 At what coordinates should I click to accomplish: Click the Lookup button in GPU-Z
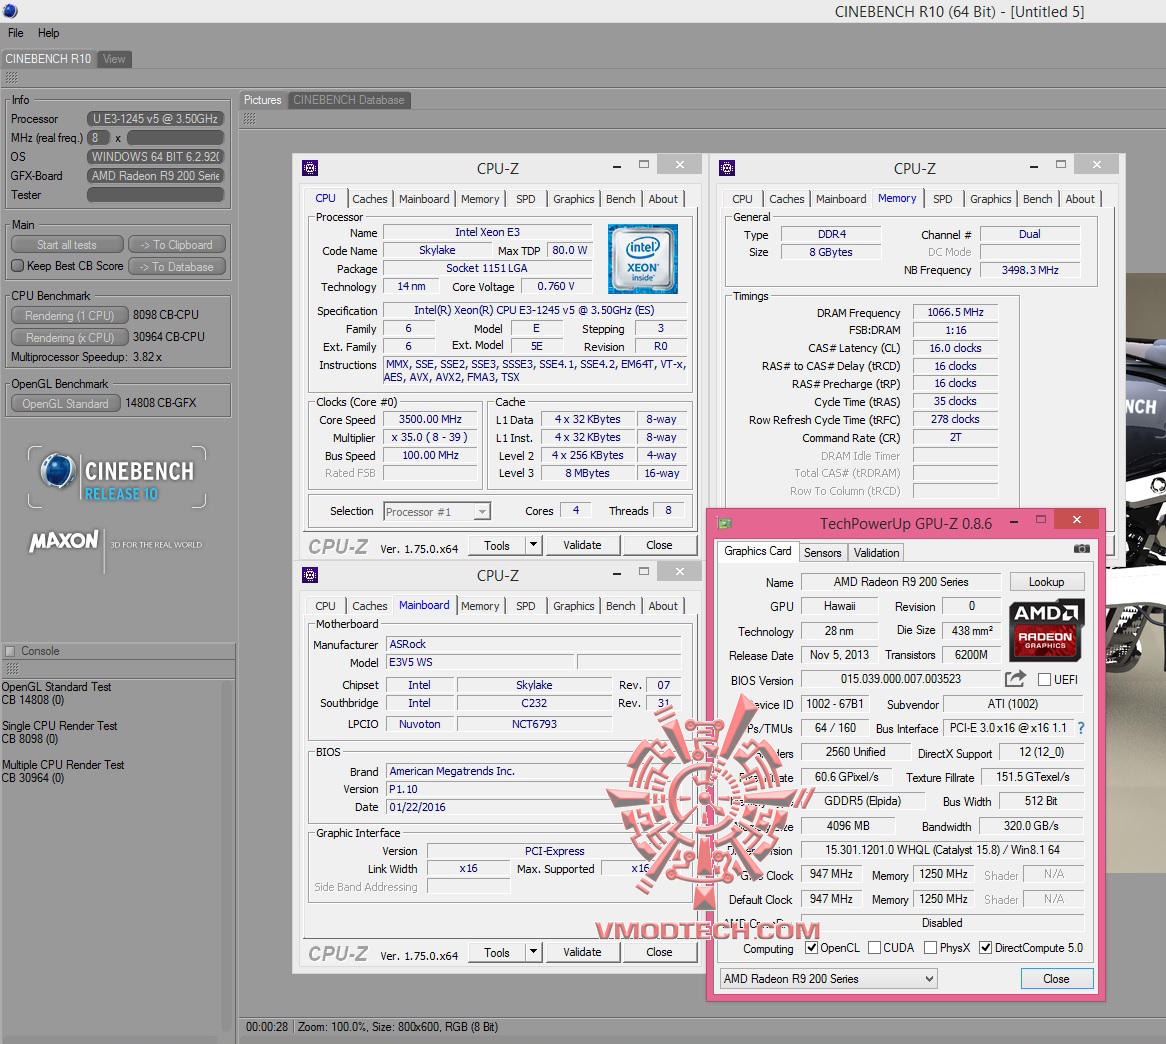click(1046, 581)
